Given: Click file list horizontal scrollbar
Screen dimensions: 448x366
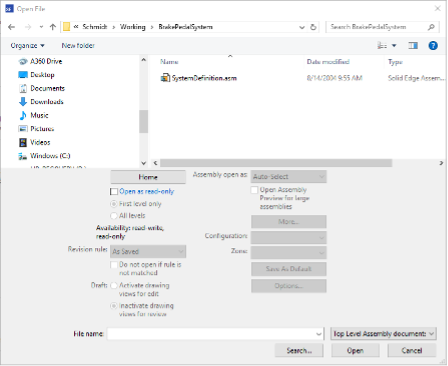Looking at the screenshot, I should pos(276,163).
